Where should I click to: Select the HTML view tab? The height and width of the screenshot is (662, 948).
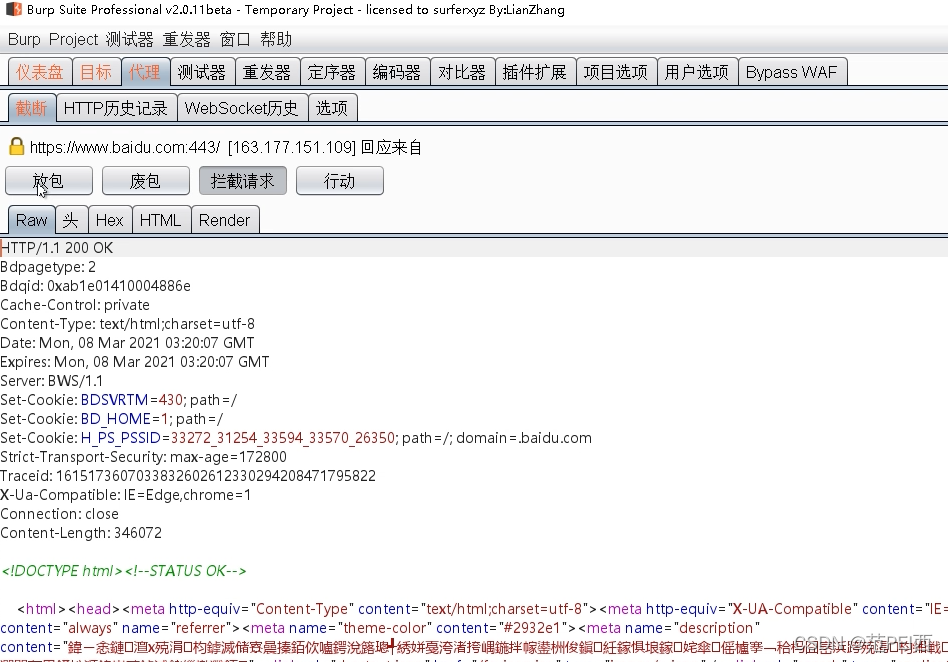click(x=161, y=220)
